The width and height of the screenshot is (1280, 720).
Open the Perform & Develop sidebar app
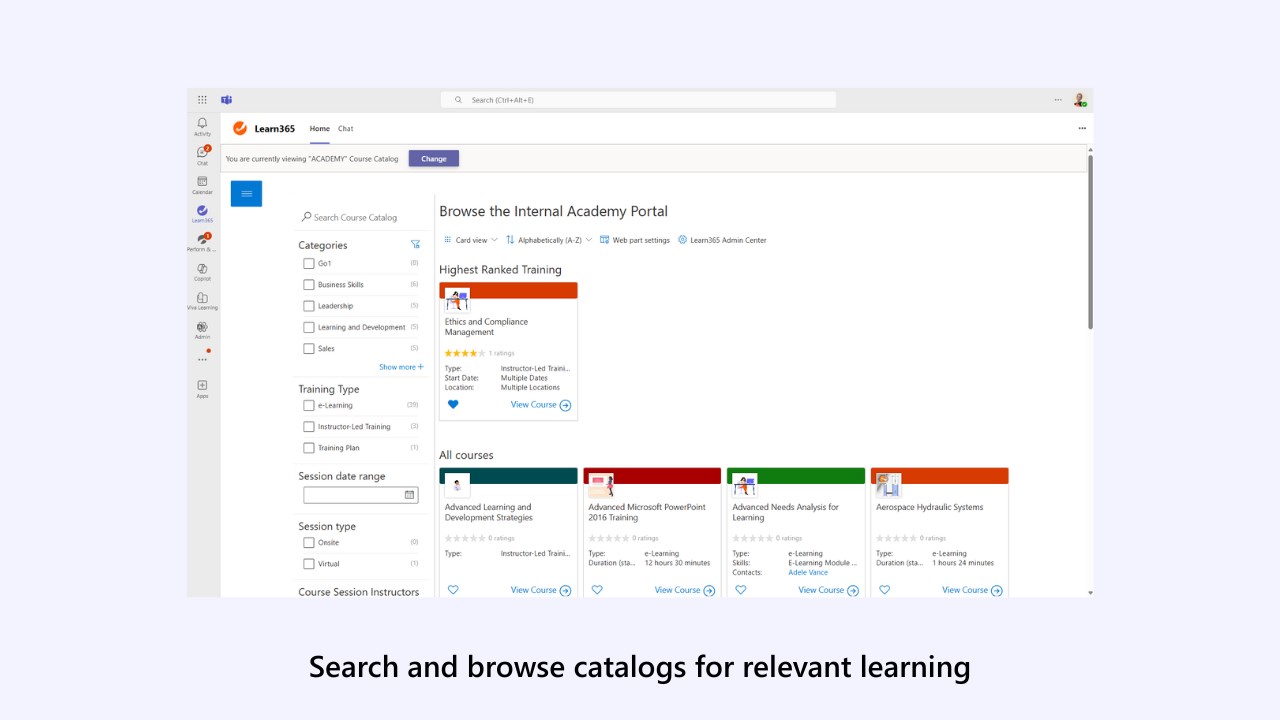202,242
